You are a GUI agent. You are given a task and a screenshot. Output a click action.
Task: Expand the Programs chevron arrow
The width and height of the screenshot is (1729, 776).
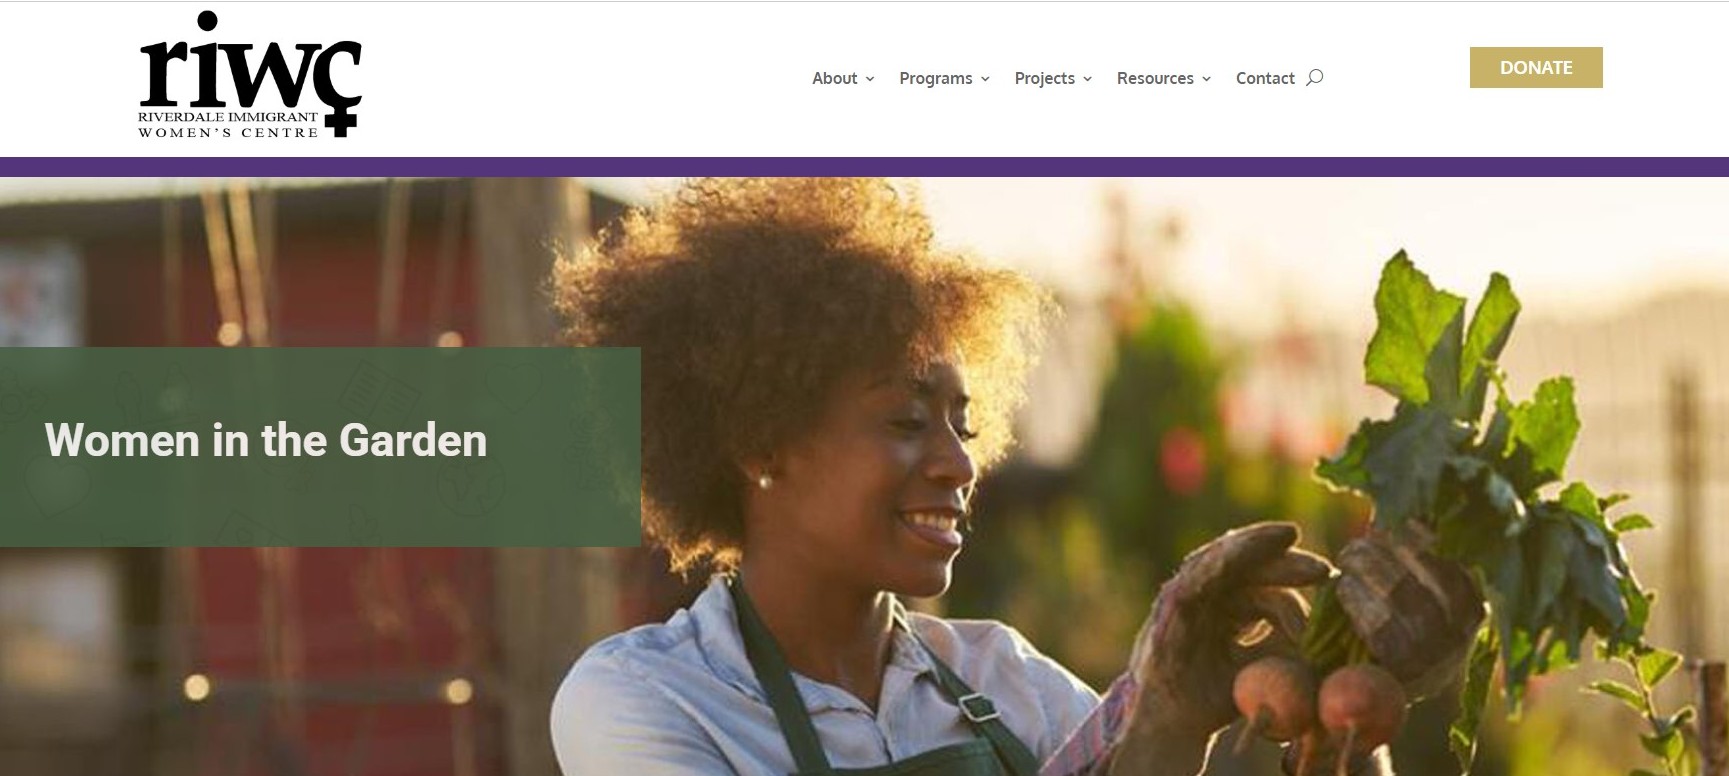pos(985,79)
